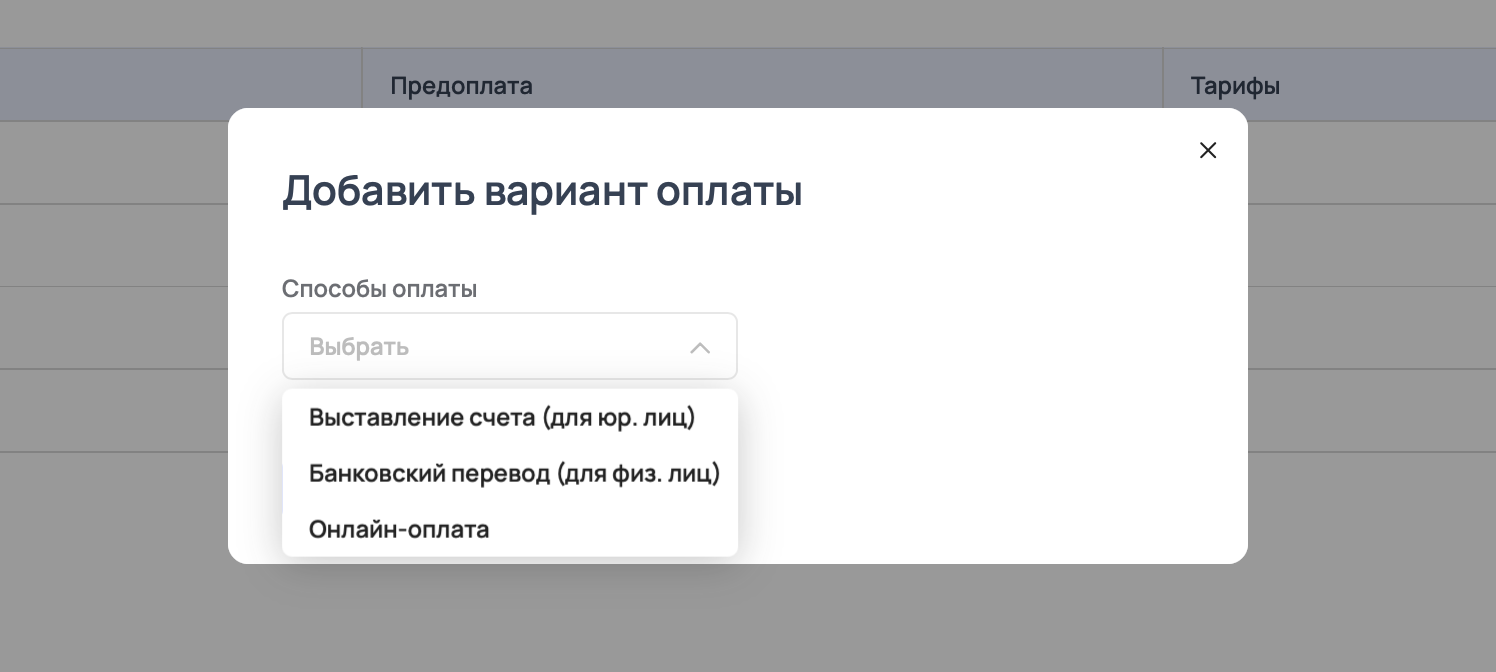The width and height of the screenshot is (1496, 672).
Task: Click the blank column header before 'Предоплата'
Action: [180, 86]
